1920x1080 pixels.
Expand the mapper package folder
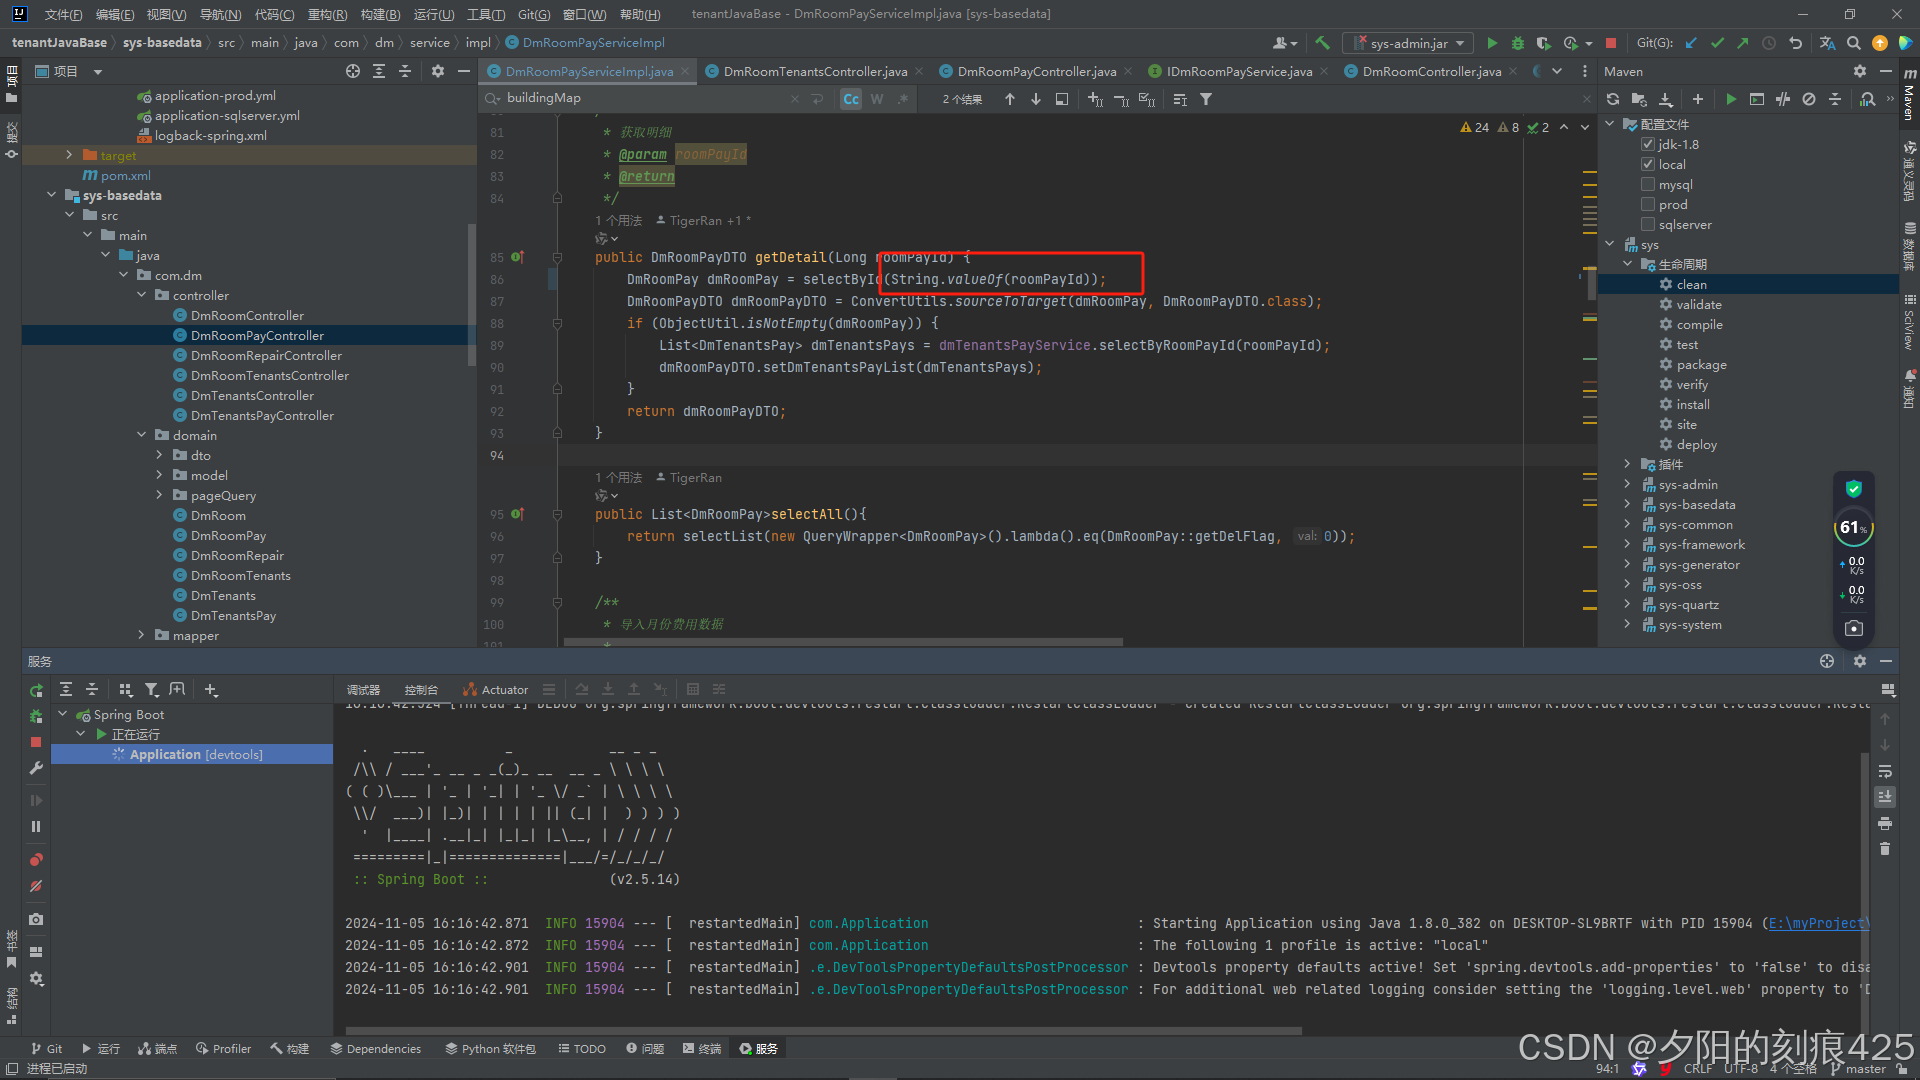[141, 636]
